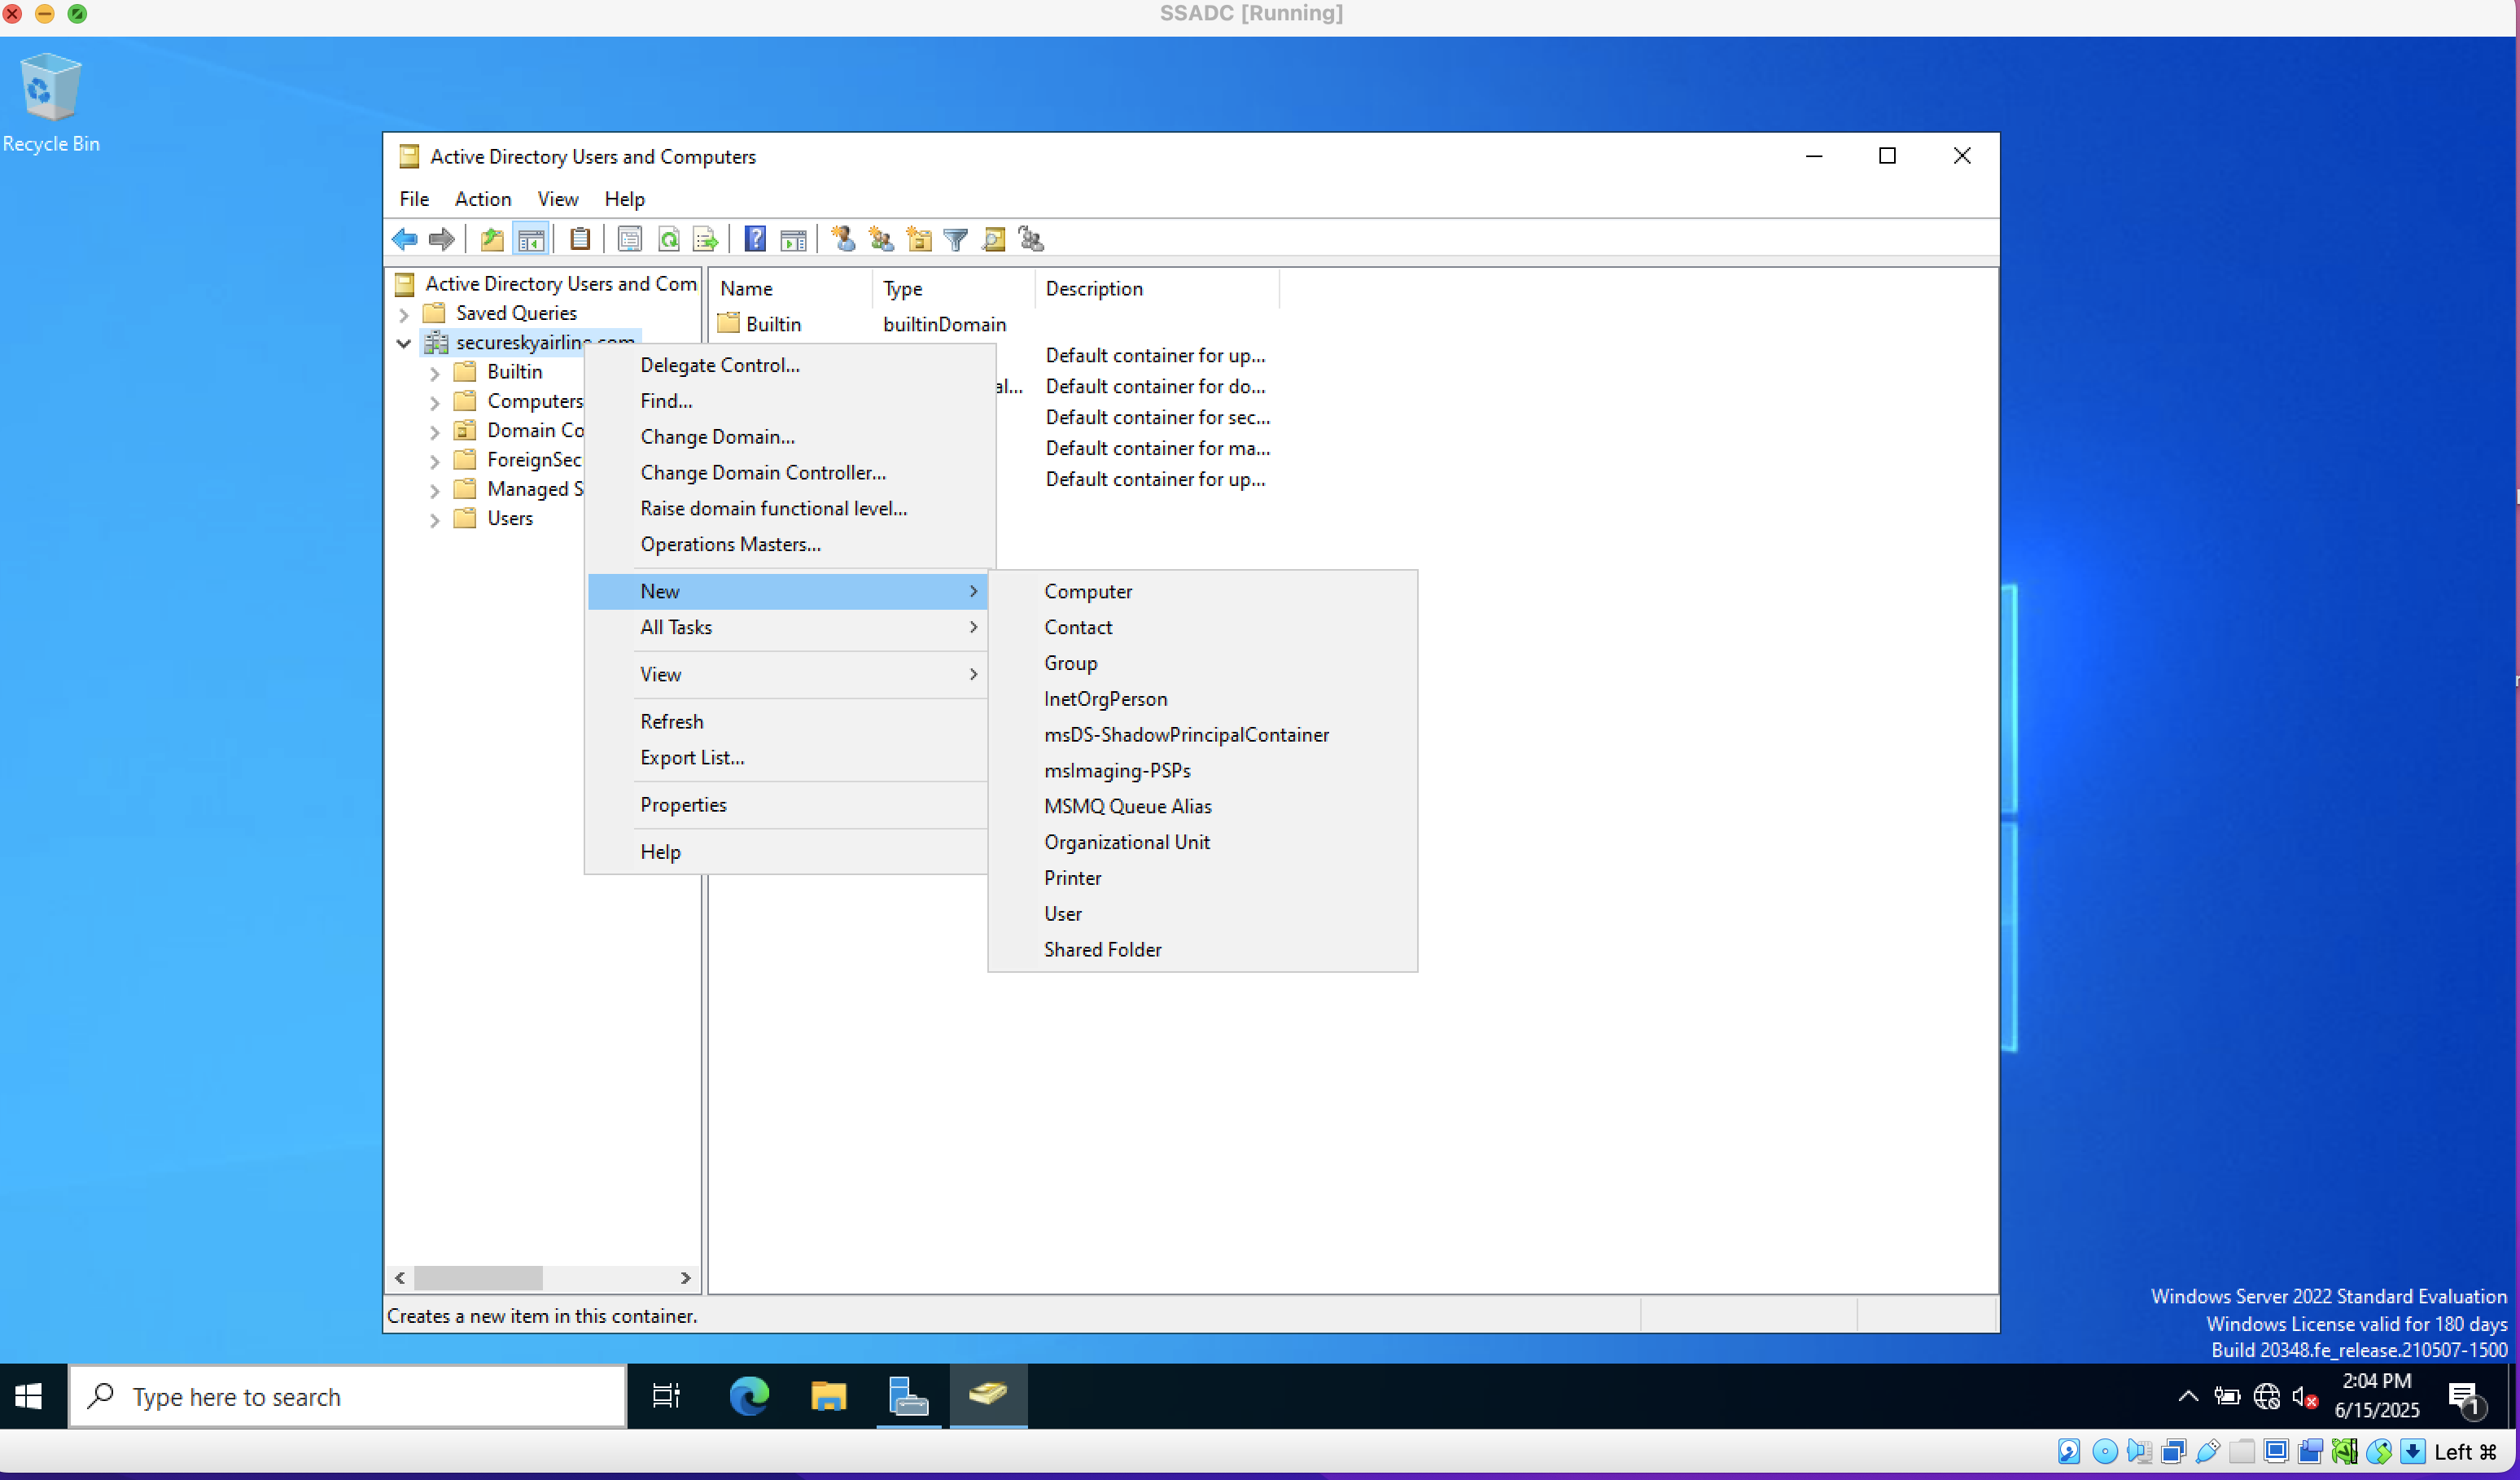Click the Forward arrow toolbar icon
The image size is (2520, 1480).
point(441,240)
